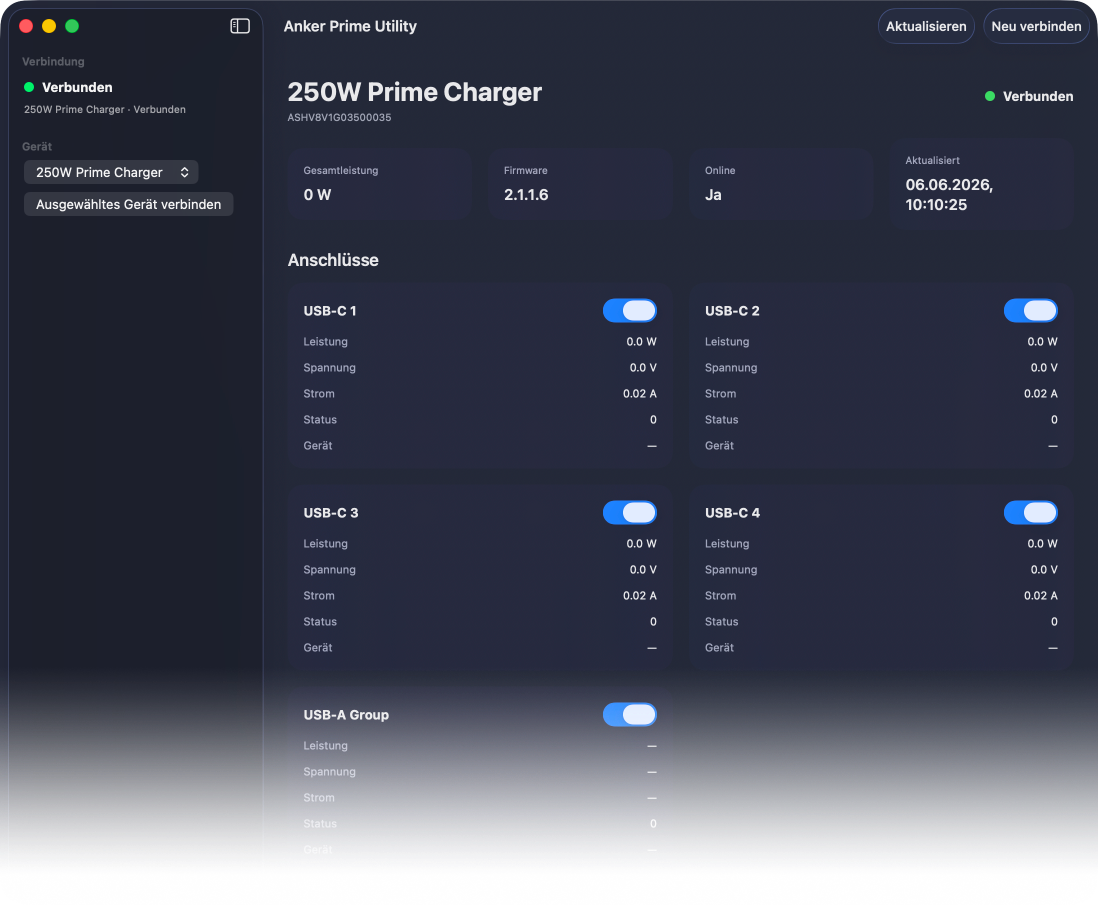The width and height of the screenshot is (1098, 905).
Task: Click the 250W Prime Charger · Verbunden subtitle
Action: [x=105, y=109]
